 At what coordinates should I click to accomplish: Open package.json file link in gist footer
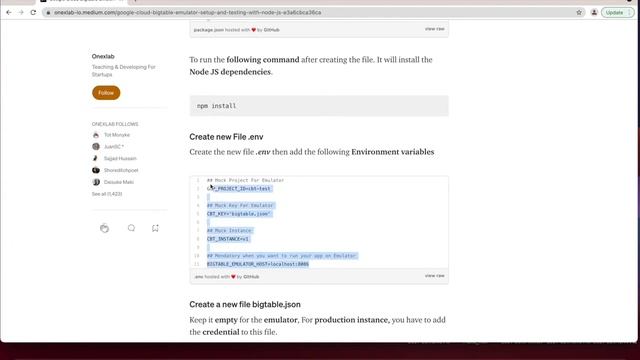click(209, 30)
